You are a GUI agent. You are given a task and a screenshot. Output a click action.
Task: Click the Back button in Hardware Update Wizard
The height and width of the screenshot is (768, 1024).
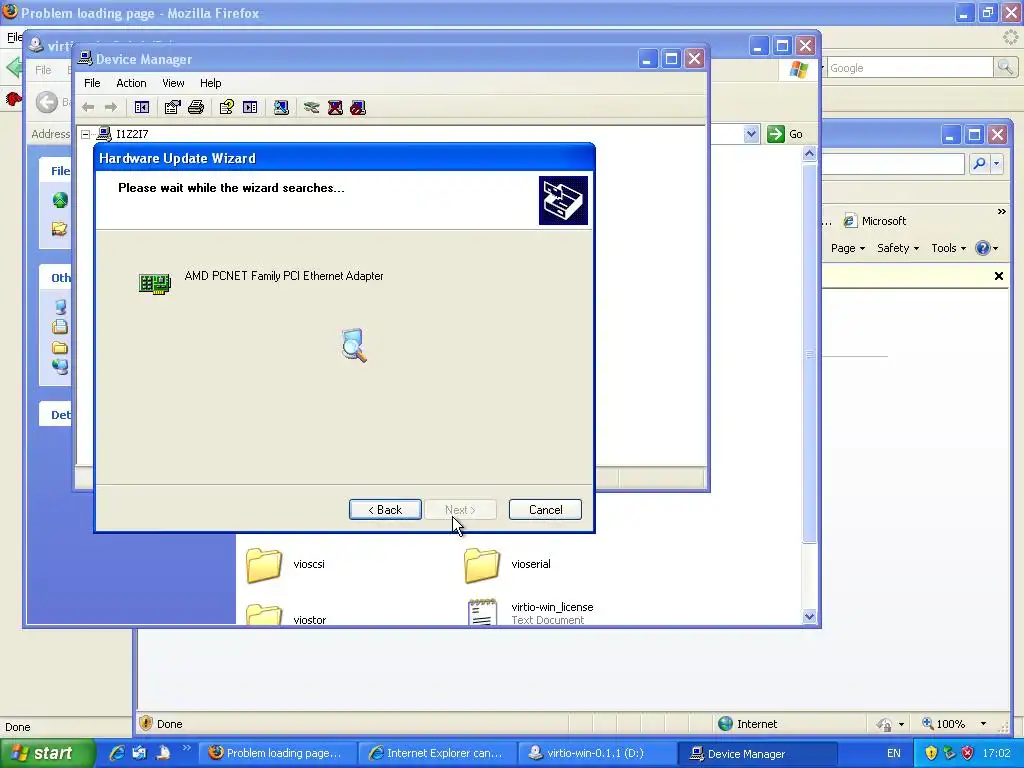(385, 510)
